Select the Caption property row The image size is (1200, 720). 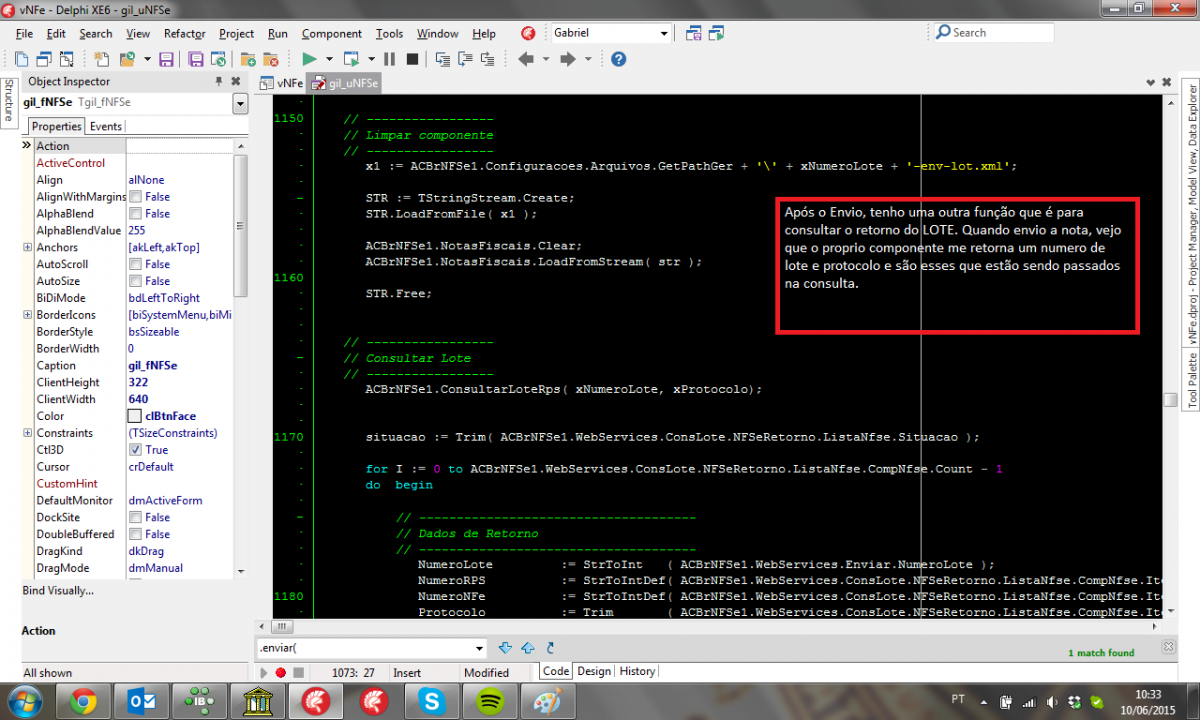(127, 365)
